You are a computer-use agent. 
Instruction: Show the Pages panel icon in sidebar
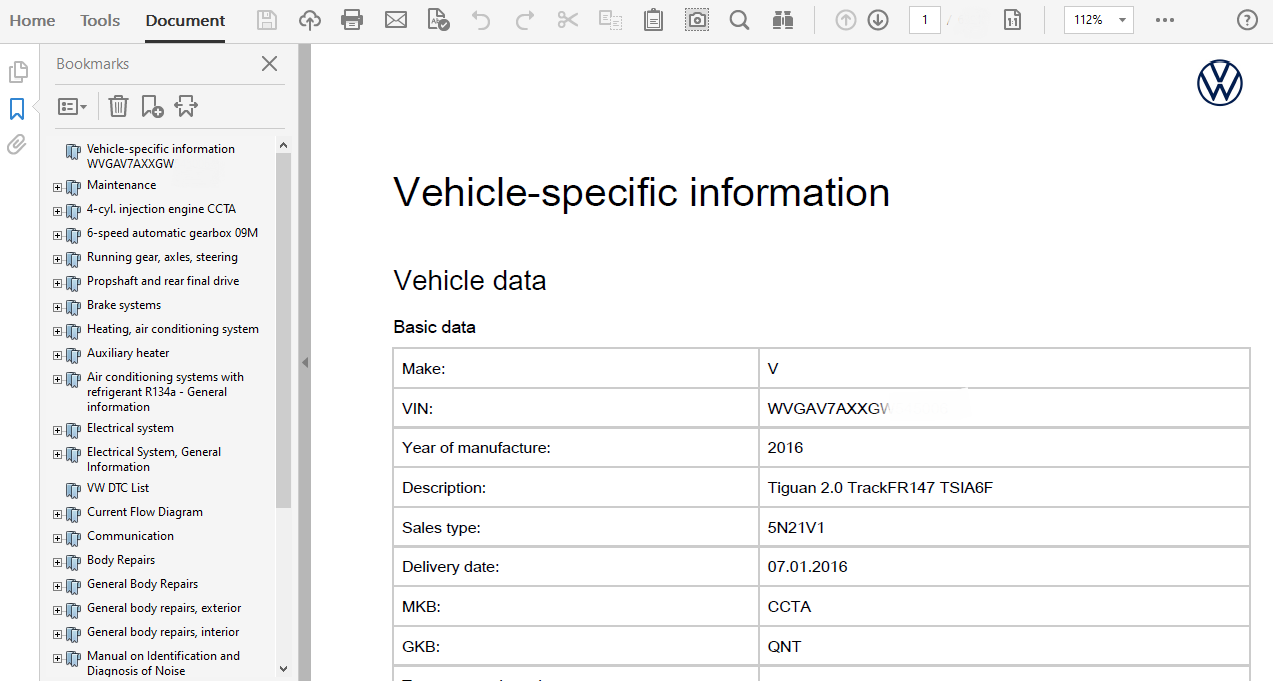(x=17, y=71)
